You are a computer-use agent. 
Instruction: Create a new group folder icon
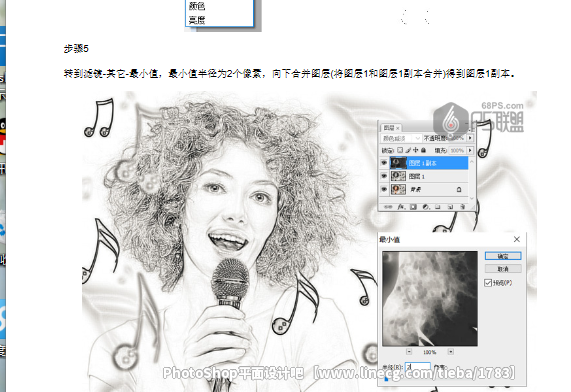[438, 207]
